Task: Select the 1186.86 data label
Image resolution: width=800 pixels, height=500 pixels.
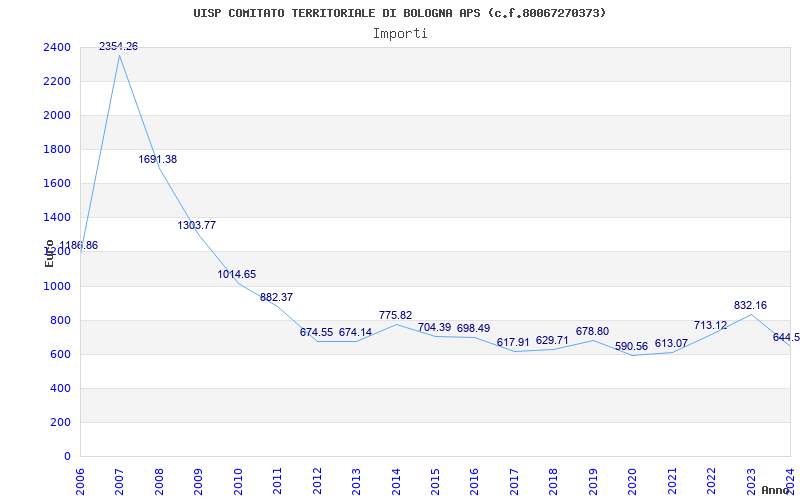Action: point(79,245)
